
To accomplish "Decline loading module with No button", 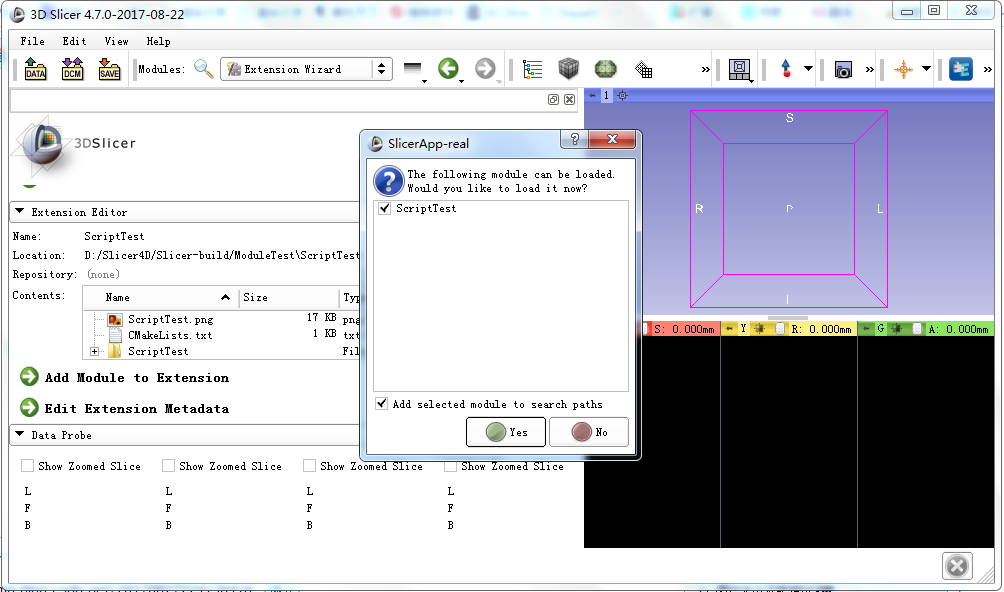I will [588, 432].
